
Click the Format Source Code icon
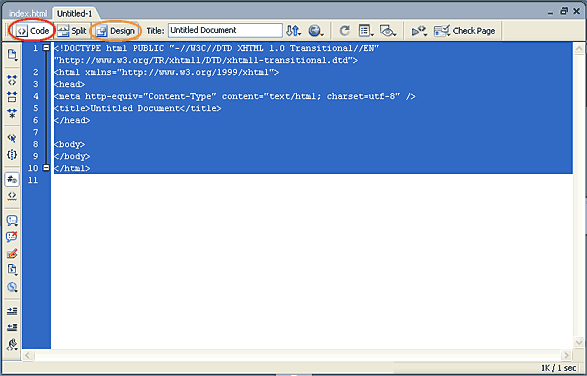tap(12, 344)
